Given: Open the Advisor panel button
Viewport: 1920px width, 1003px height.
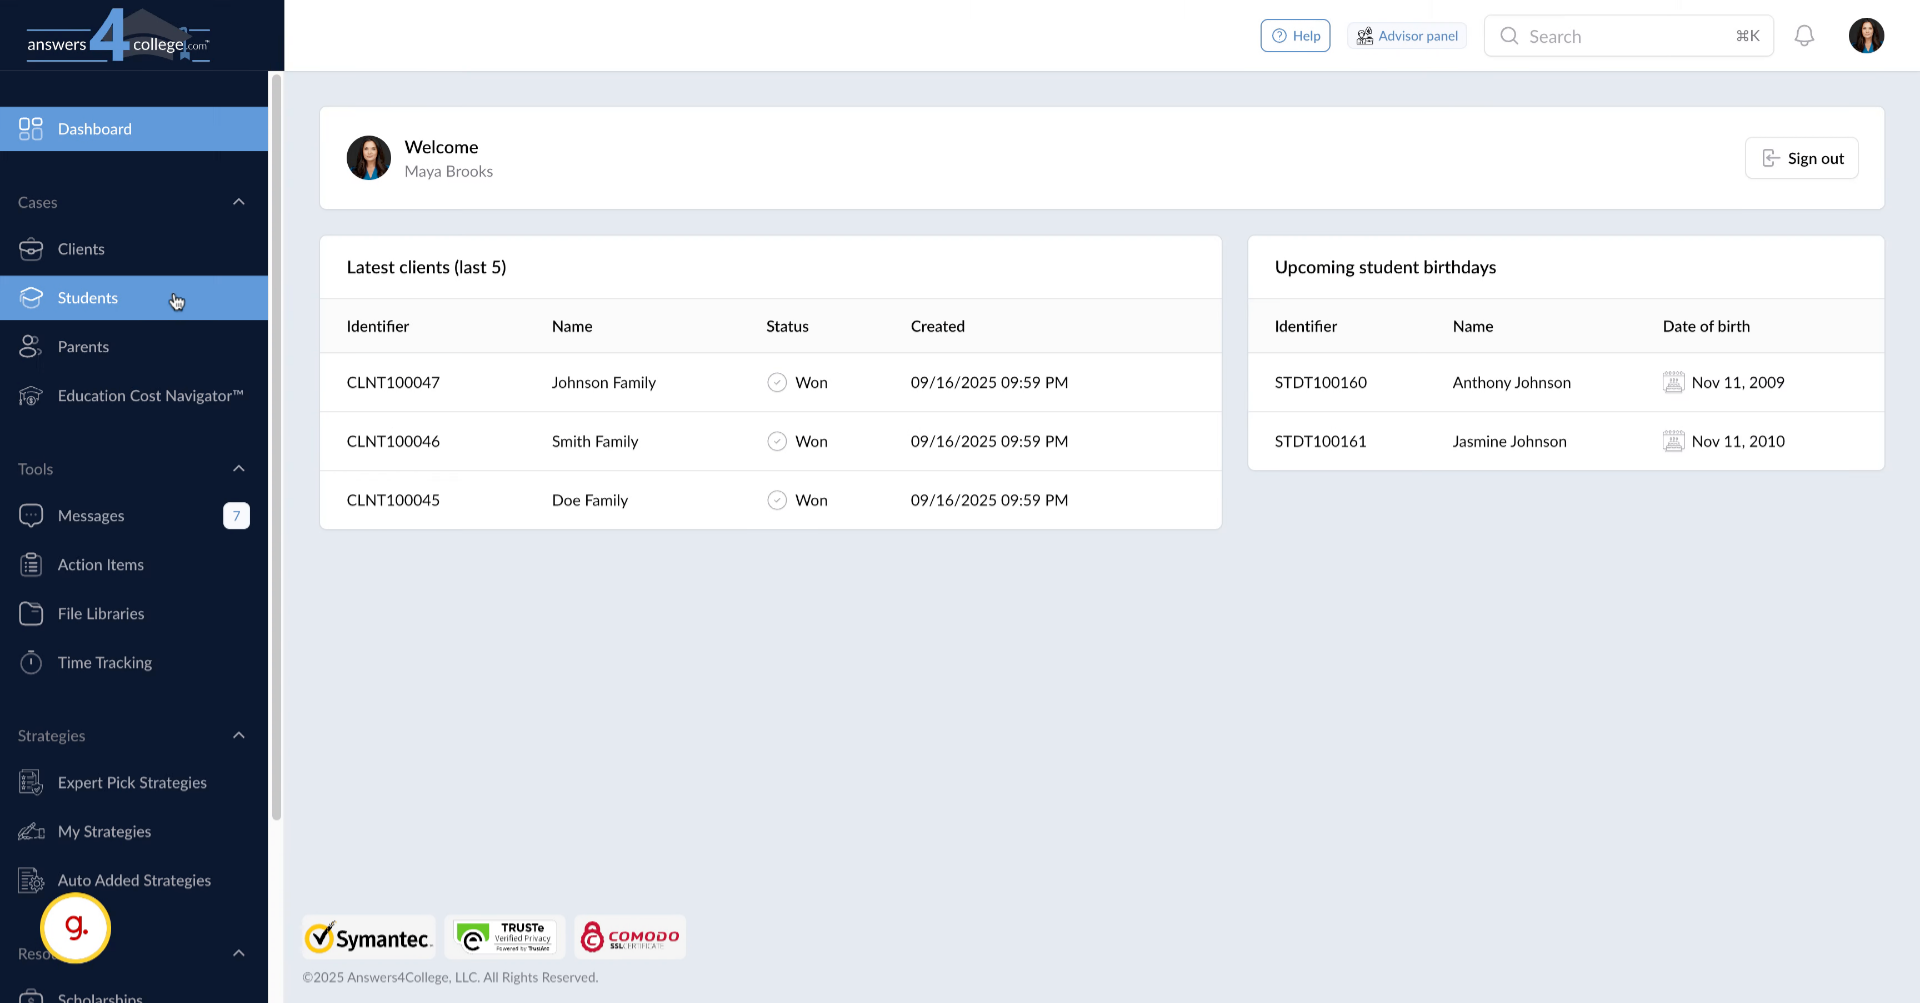Looking at the screenshot, I should pos(1407,36).
